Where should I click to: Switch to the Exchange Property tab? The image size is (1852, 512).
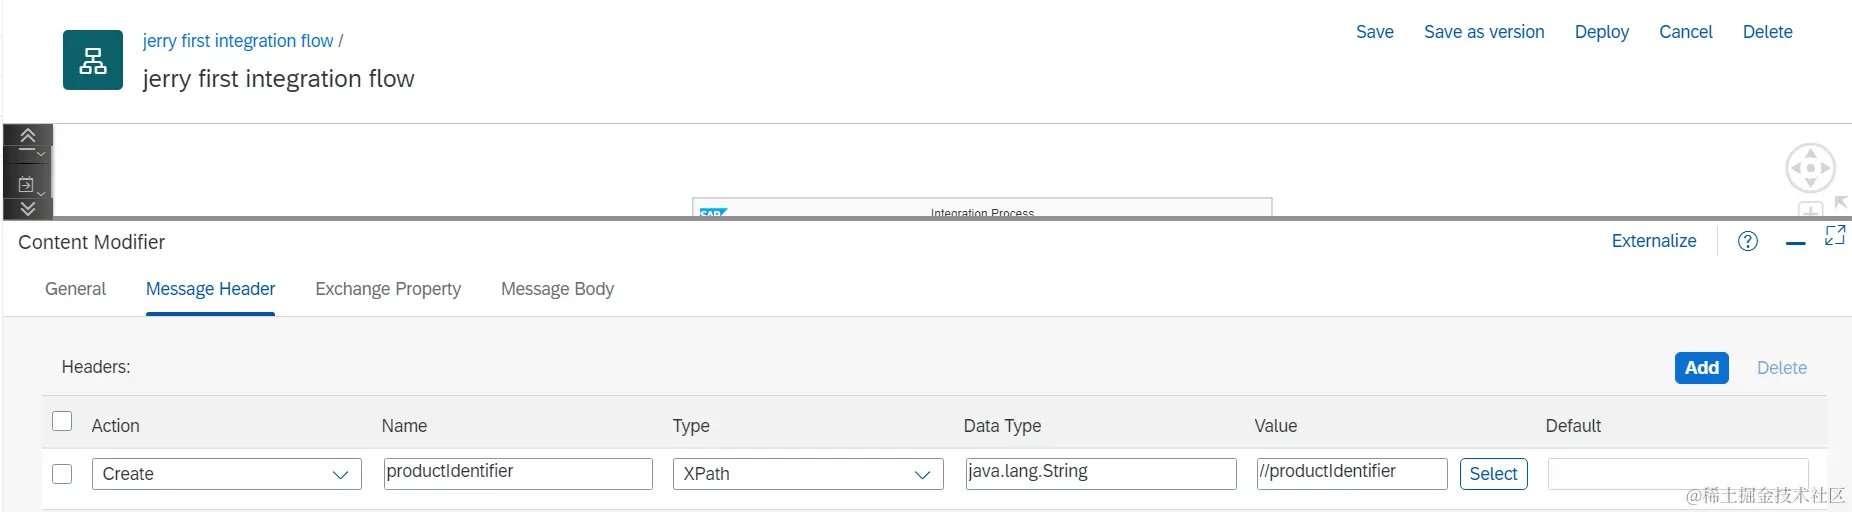[388, 289]
